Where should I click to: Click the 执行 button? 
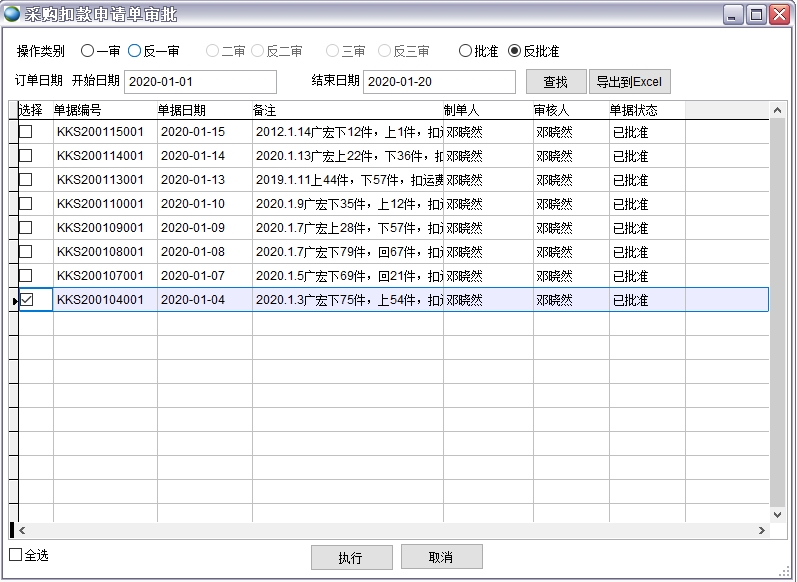coord(351,558)
